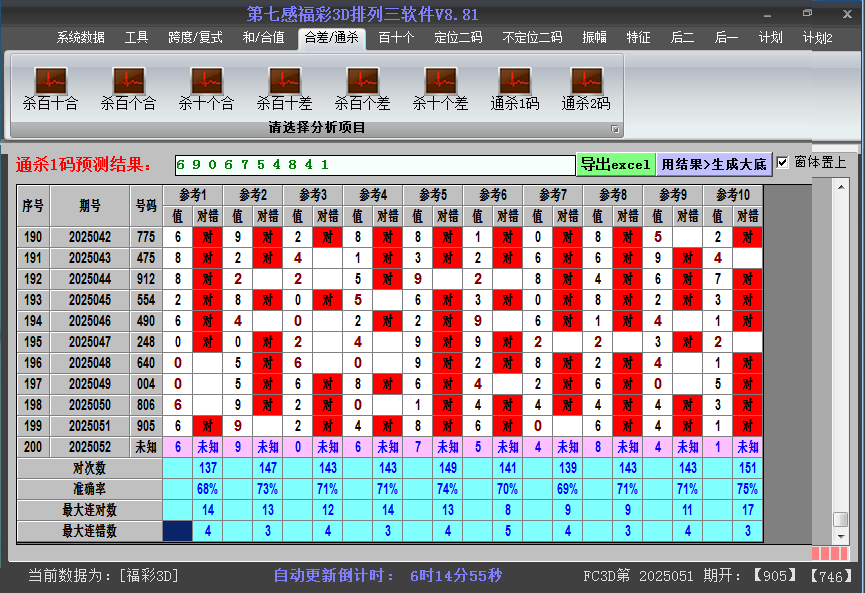Click the 75% accuracy cell under 参考10

748,489
